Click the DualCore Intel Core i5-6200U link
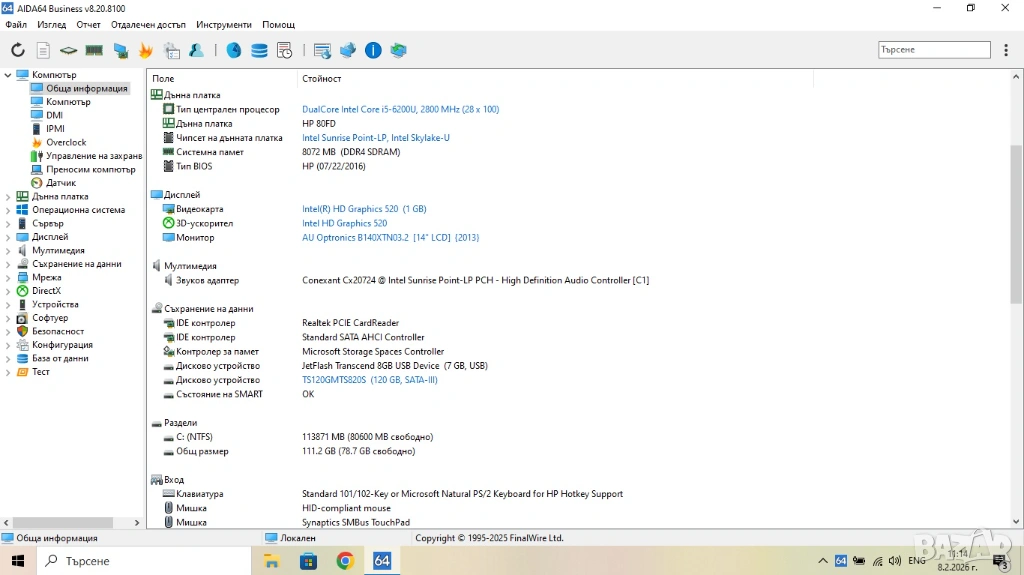 tap(400, 109)
